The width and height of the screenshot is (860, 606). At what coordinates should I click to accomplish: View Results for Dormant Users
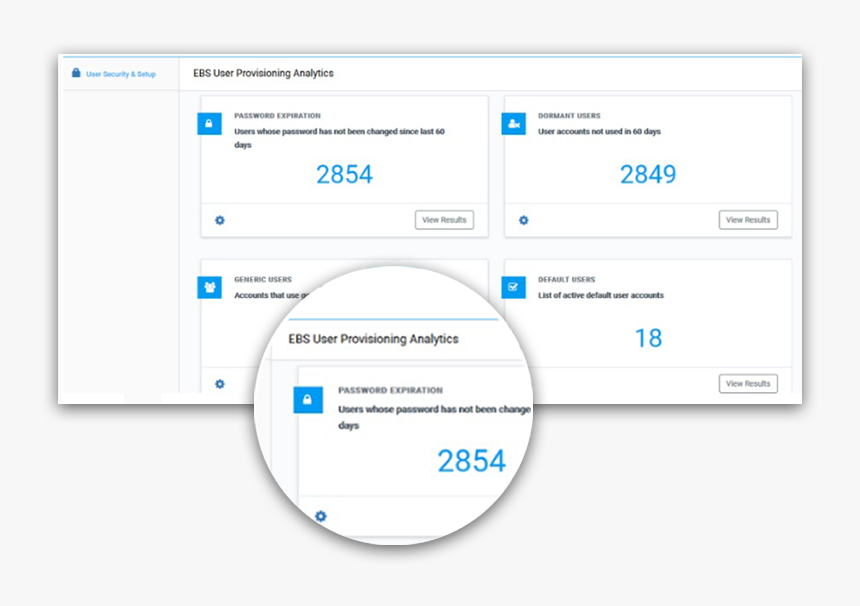tap(748, 220)
